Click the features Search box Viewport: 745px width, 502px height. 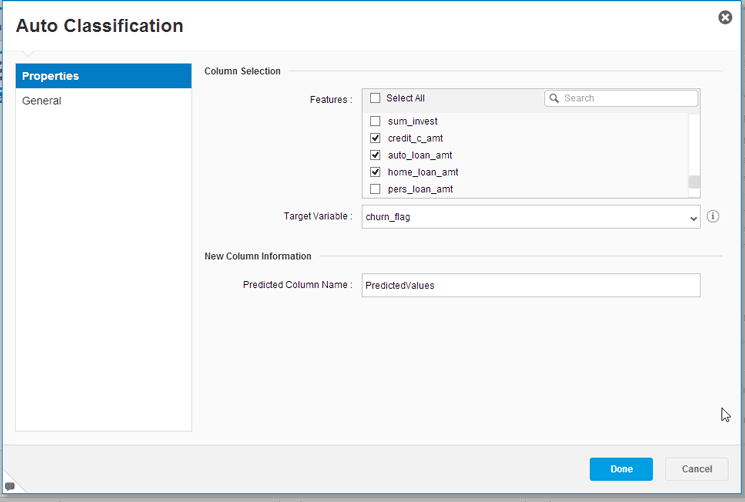(x=621, y=98)
